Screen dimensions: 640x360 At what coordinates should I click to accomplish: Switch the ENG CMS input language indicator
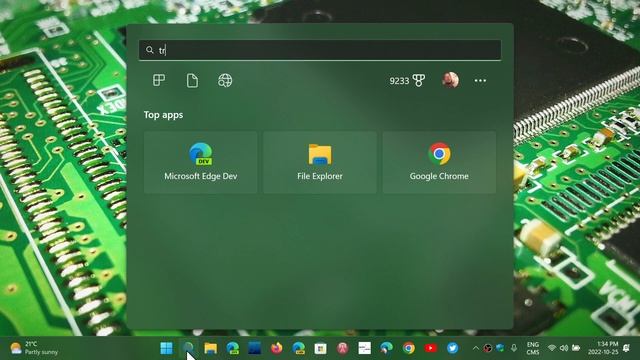[533, 348]
